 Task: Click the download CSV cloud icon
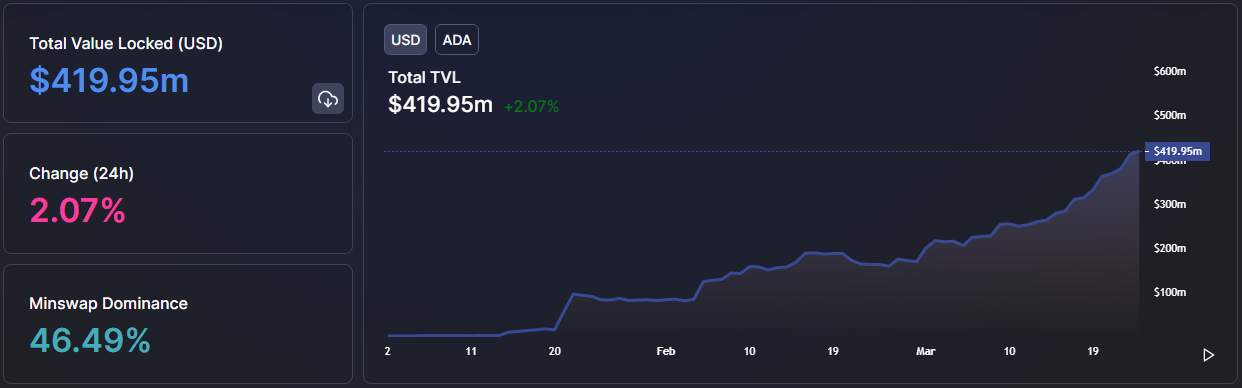[328, 99]
